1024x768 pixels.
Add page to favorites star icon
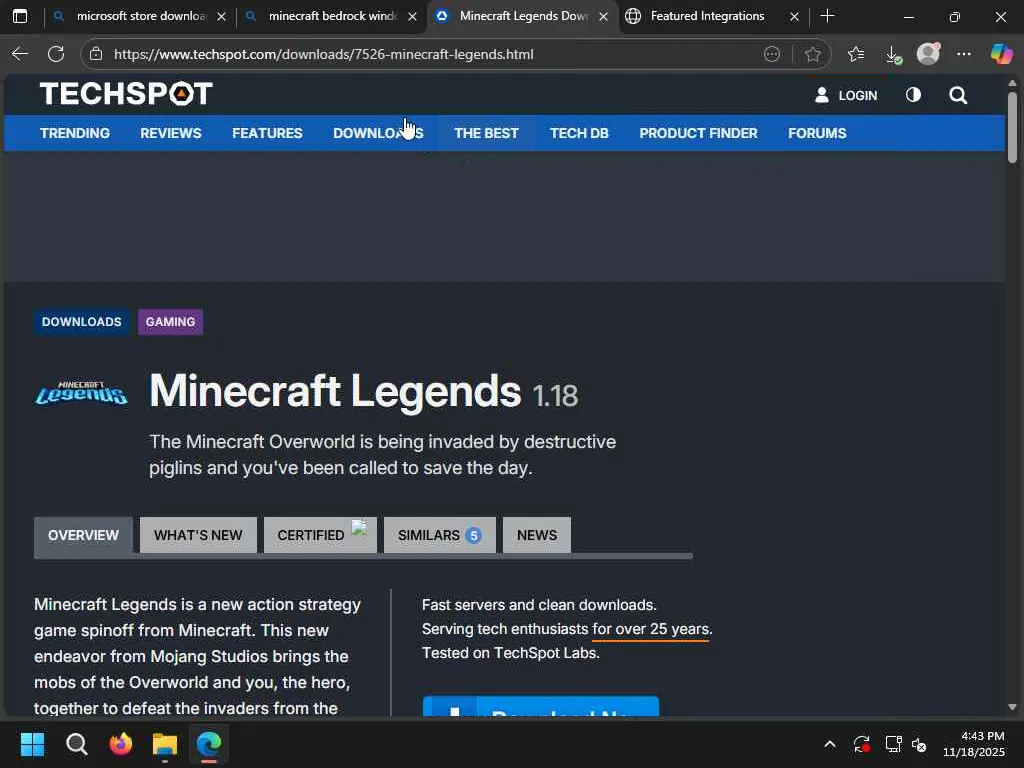point(812,54)
